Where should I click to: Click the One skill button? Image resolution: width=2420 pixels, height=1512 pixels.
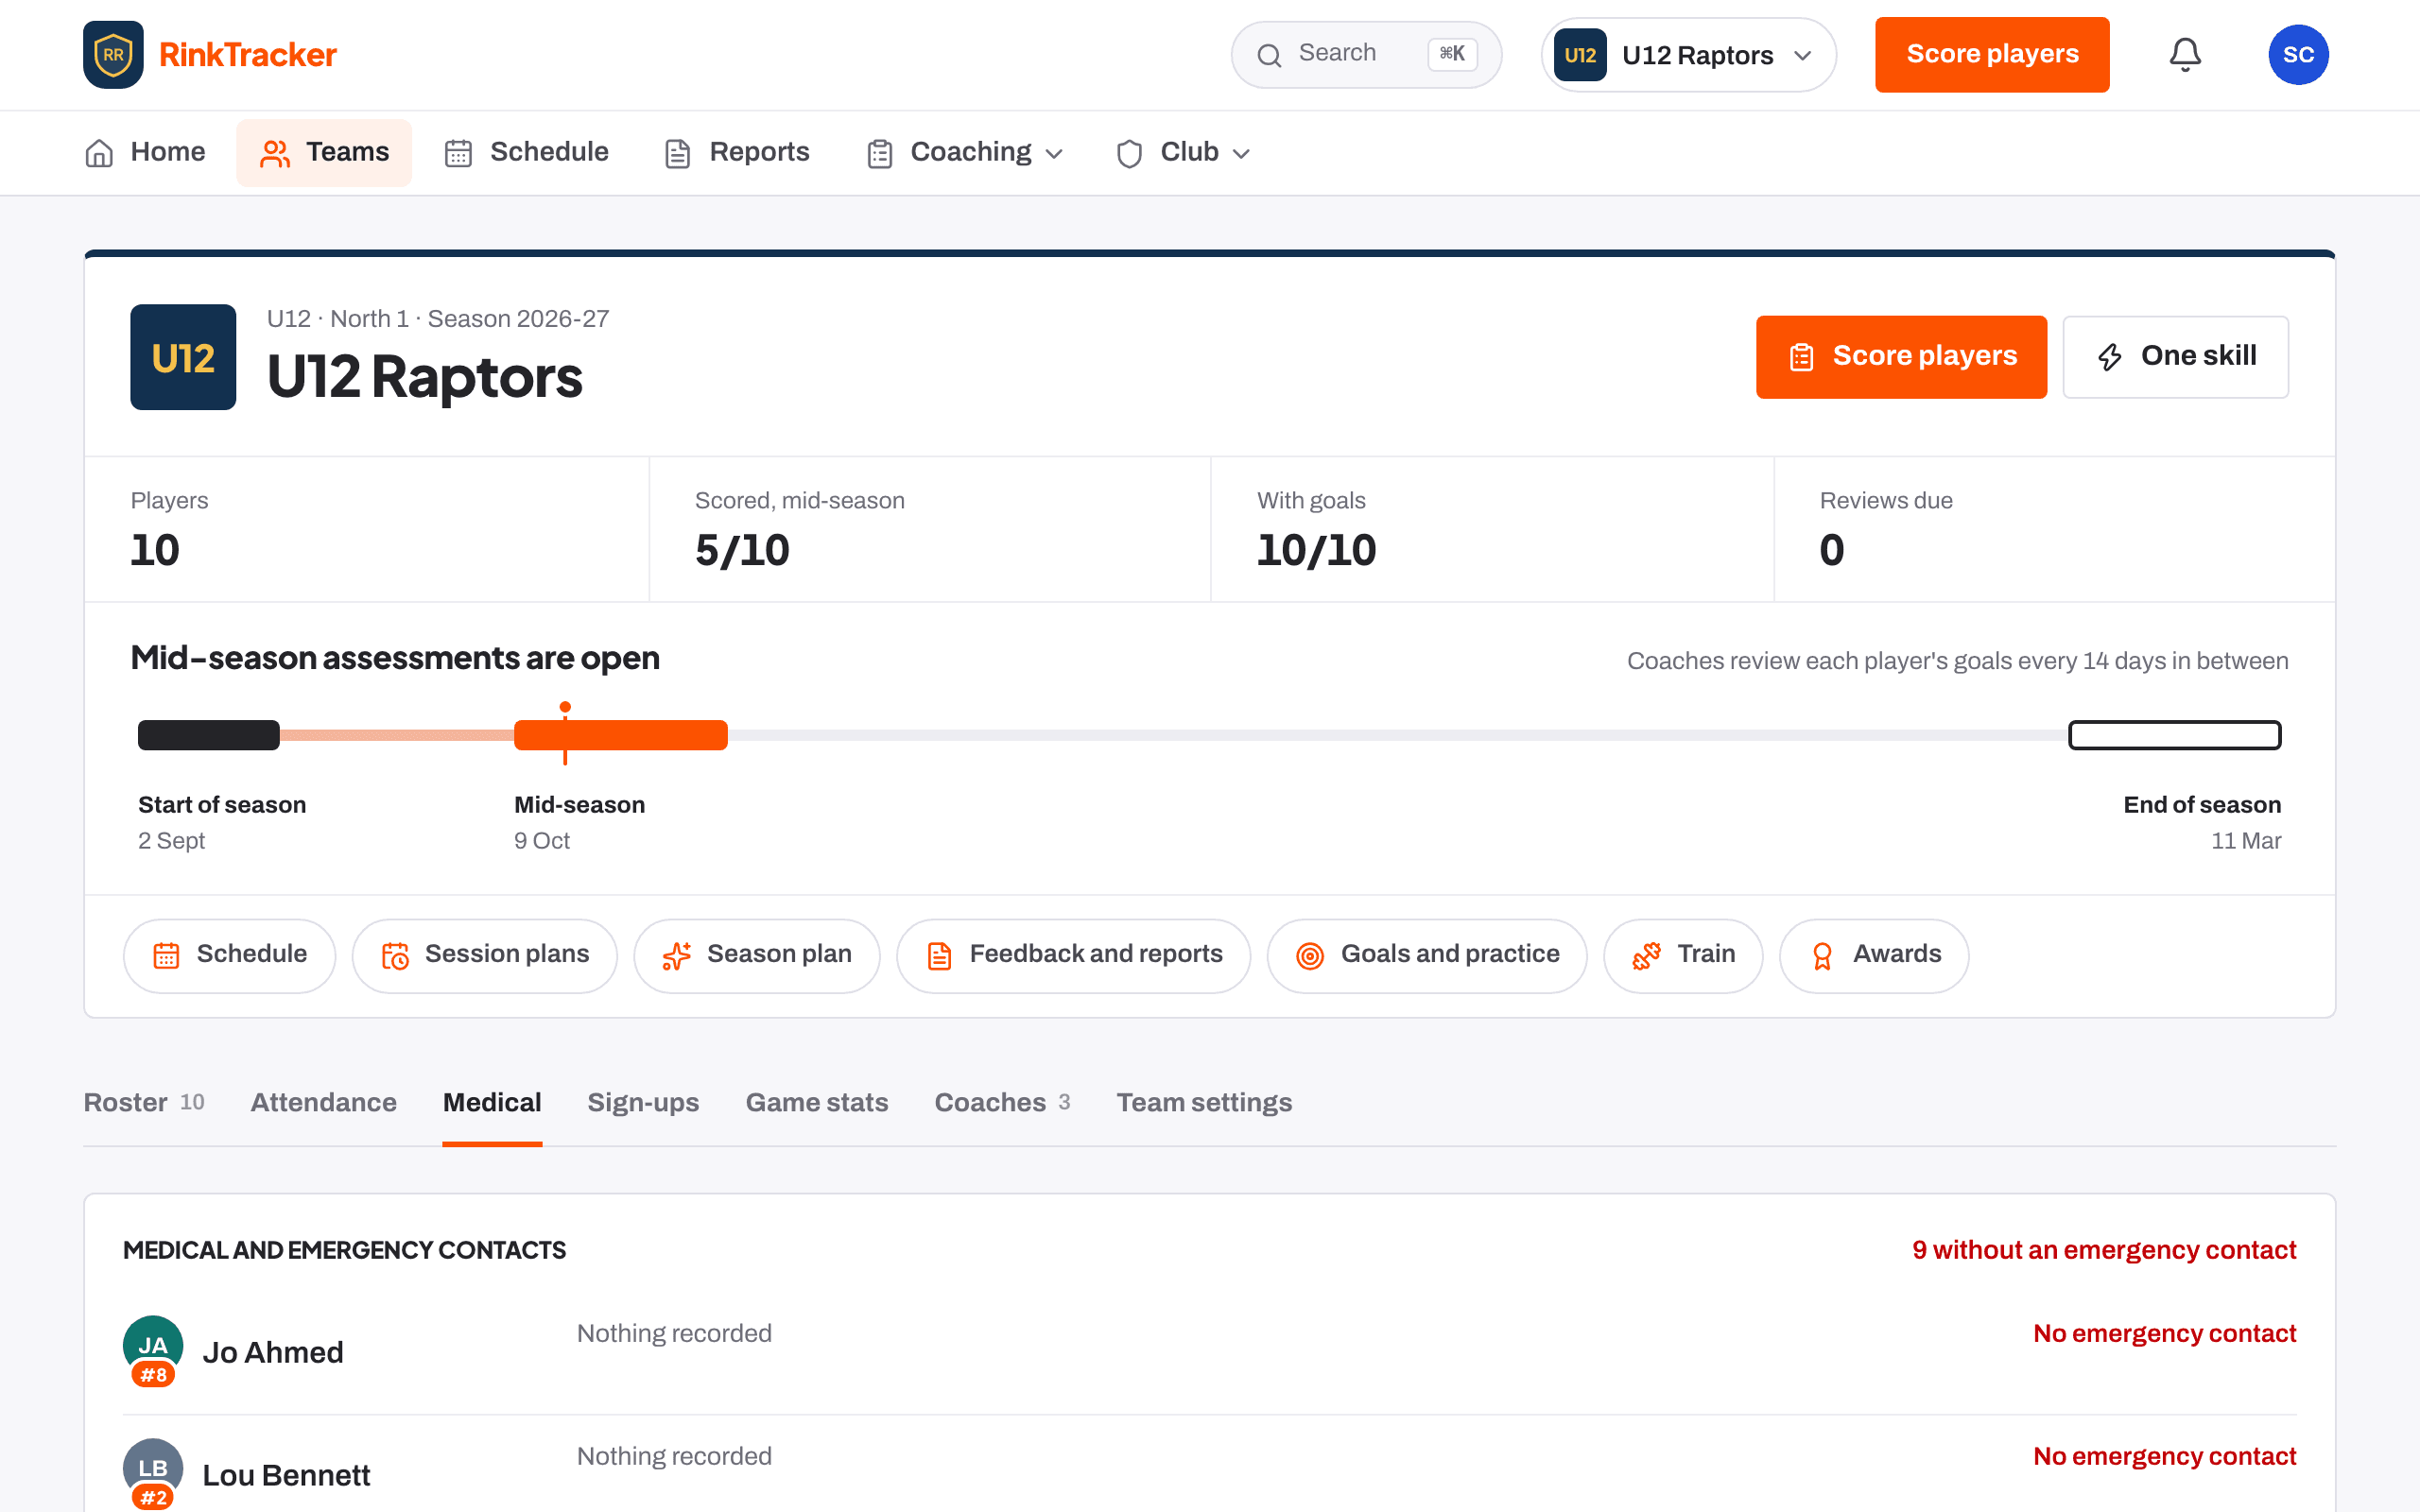(2175, 357)
